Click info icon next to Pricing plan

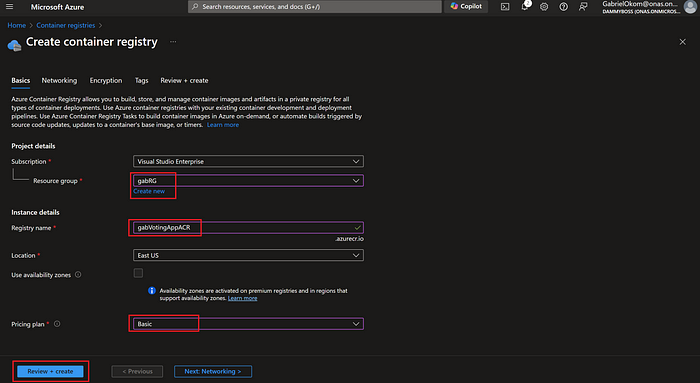57,324
